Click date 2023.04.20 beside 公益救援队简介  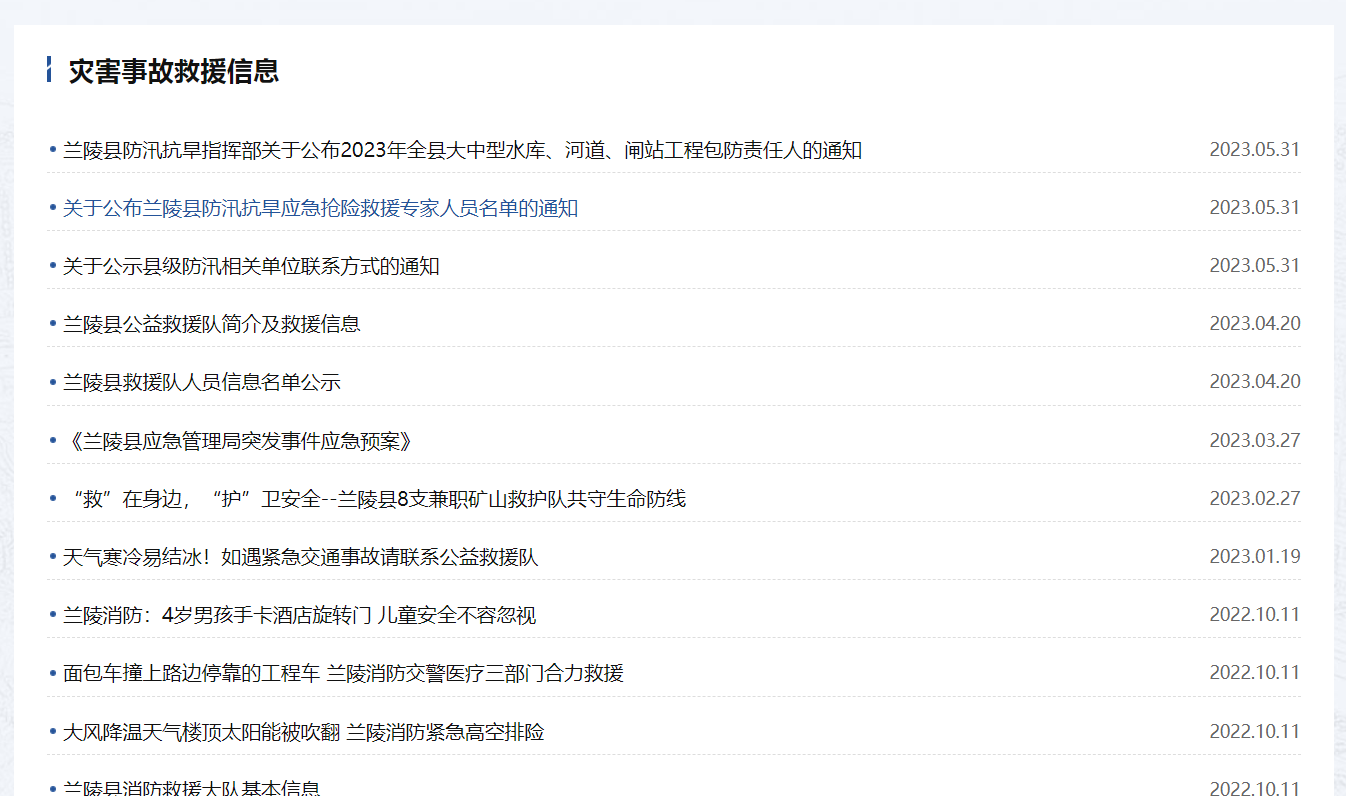tap(1255, 324)
